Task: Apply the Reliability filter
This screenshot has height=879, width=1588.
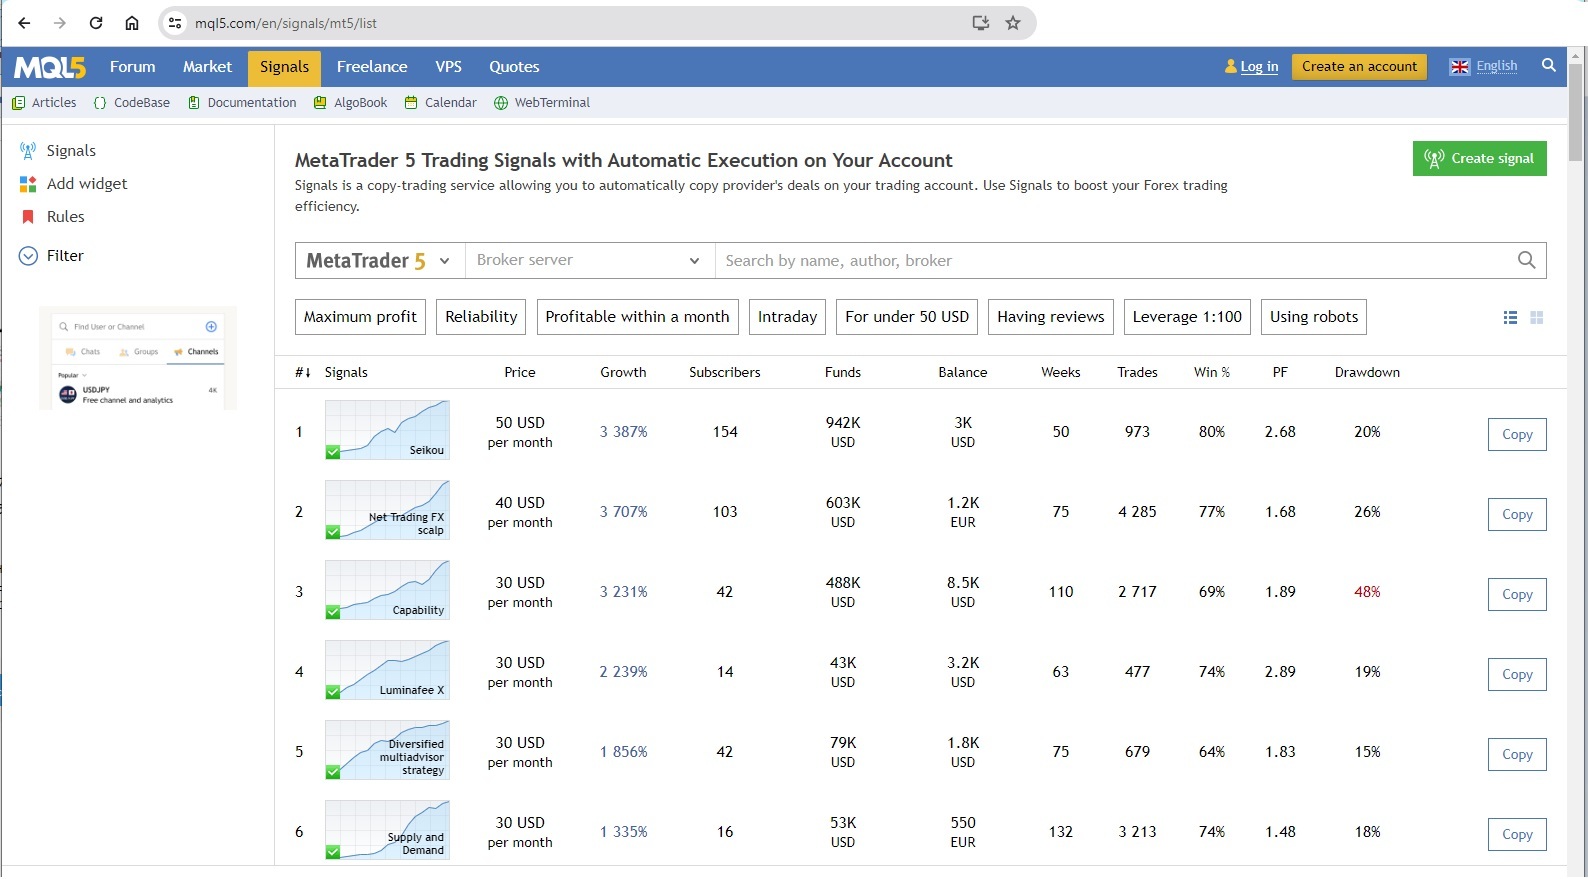Action: pos(481,317)
